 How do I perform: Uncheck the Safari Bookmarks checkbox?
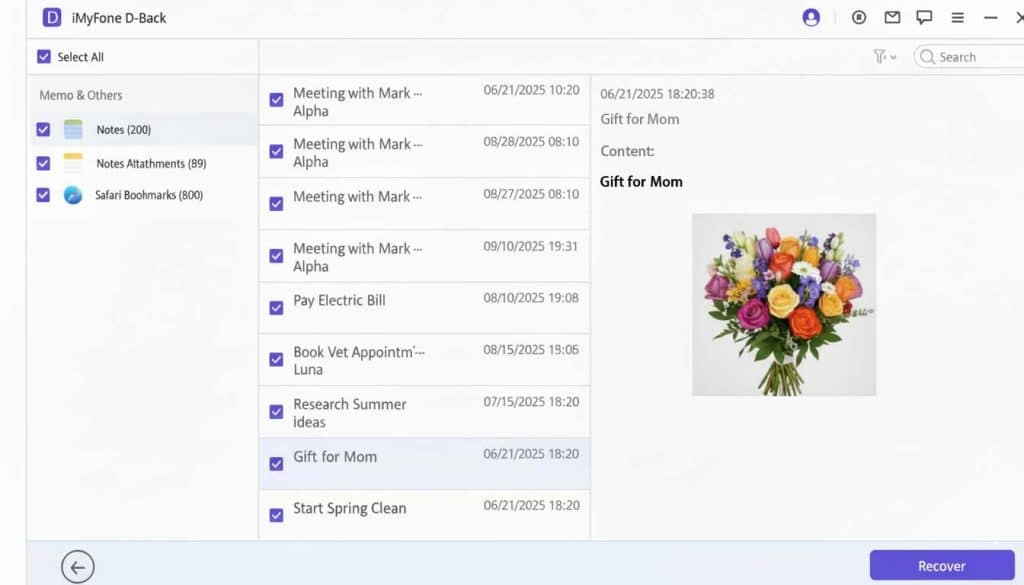coord(43,195)
